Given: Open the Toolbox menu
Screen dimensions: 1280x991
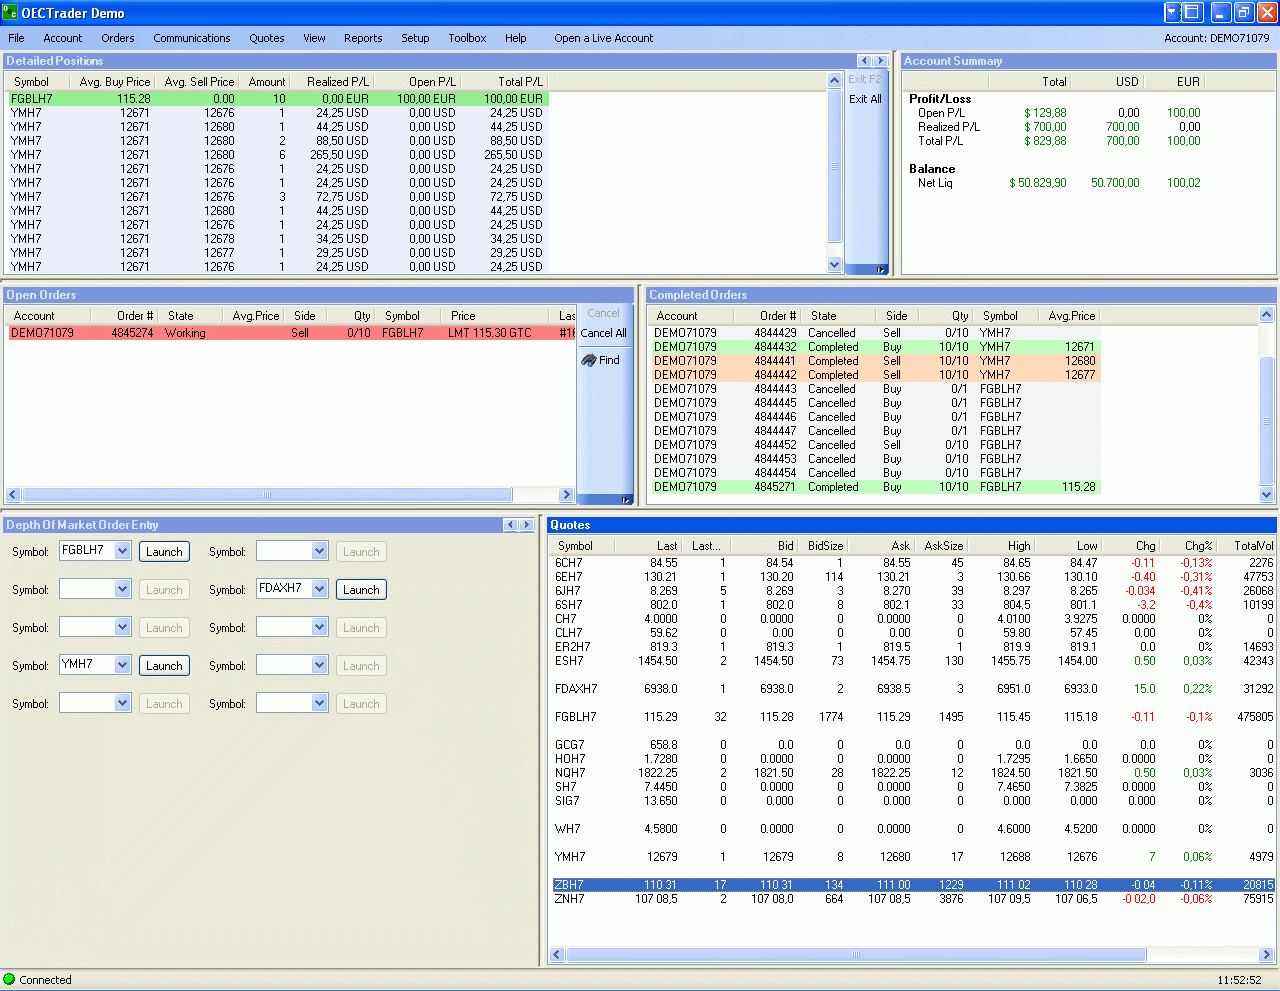Looking at the screenshot, I should point(467,38).
